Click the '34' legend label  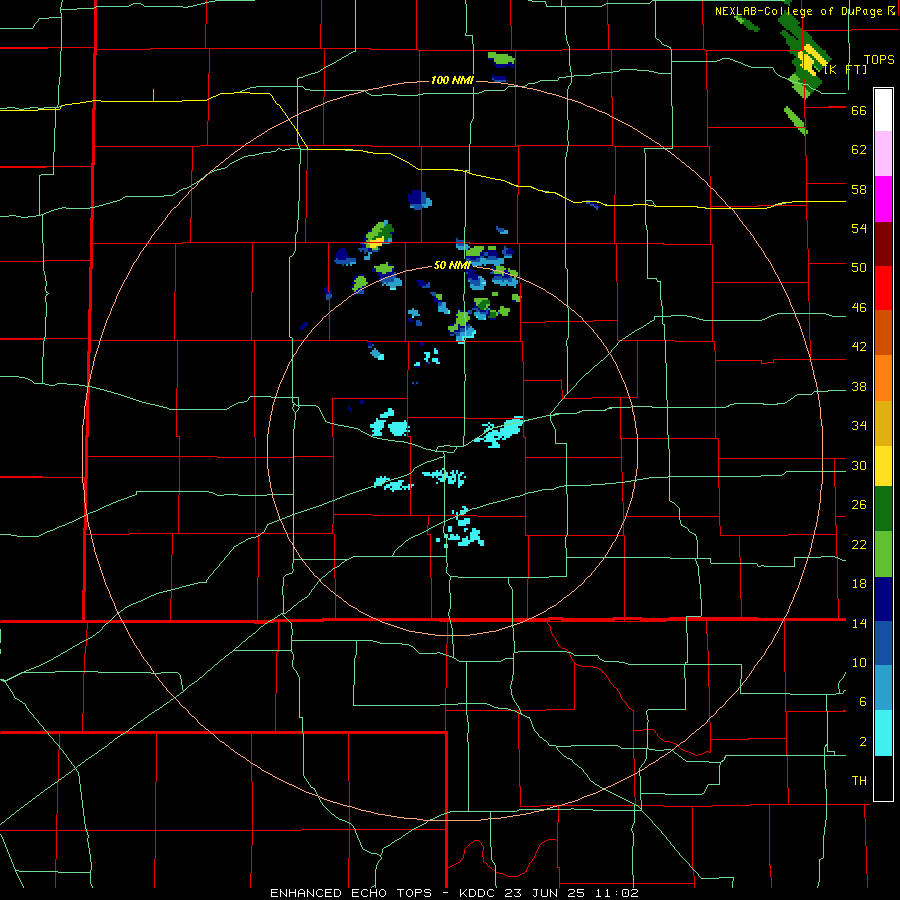859,426
